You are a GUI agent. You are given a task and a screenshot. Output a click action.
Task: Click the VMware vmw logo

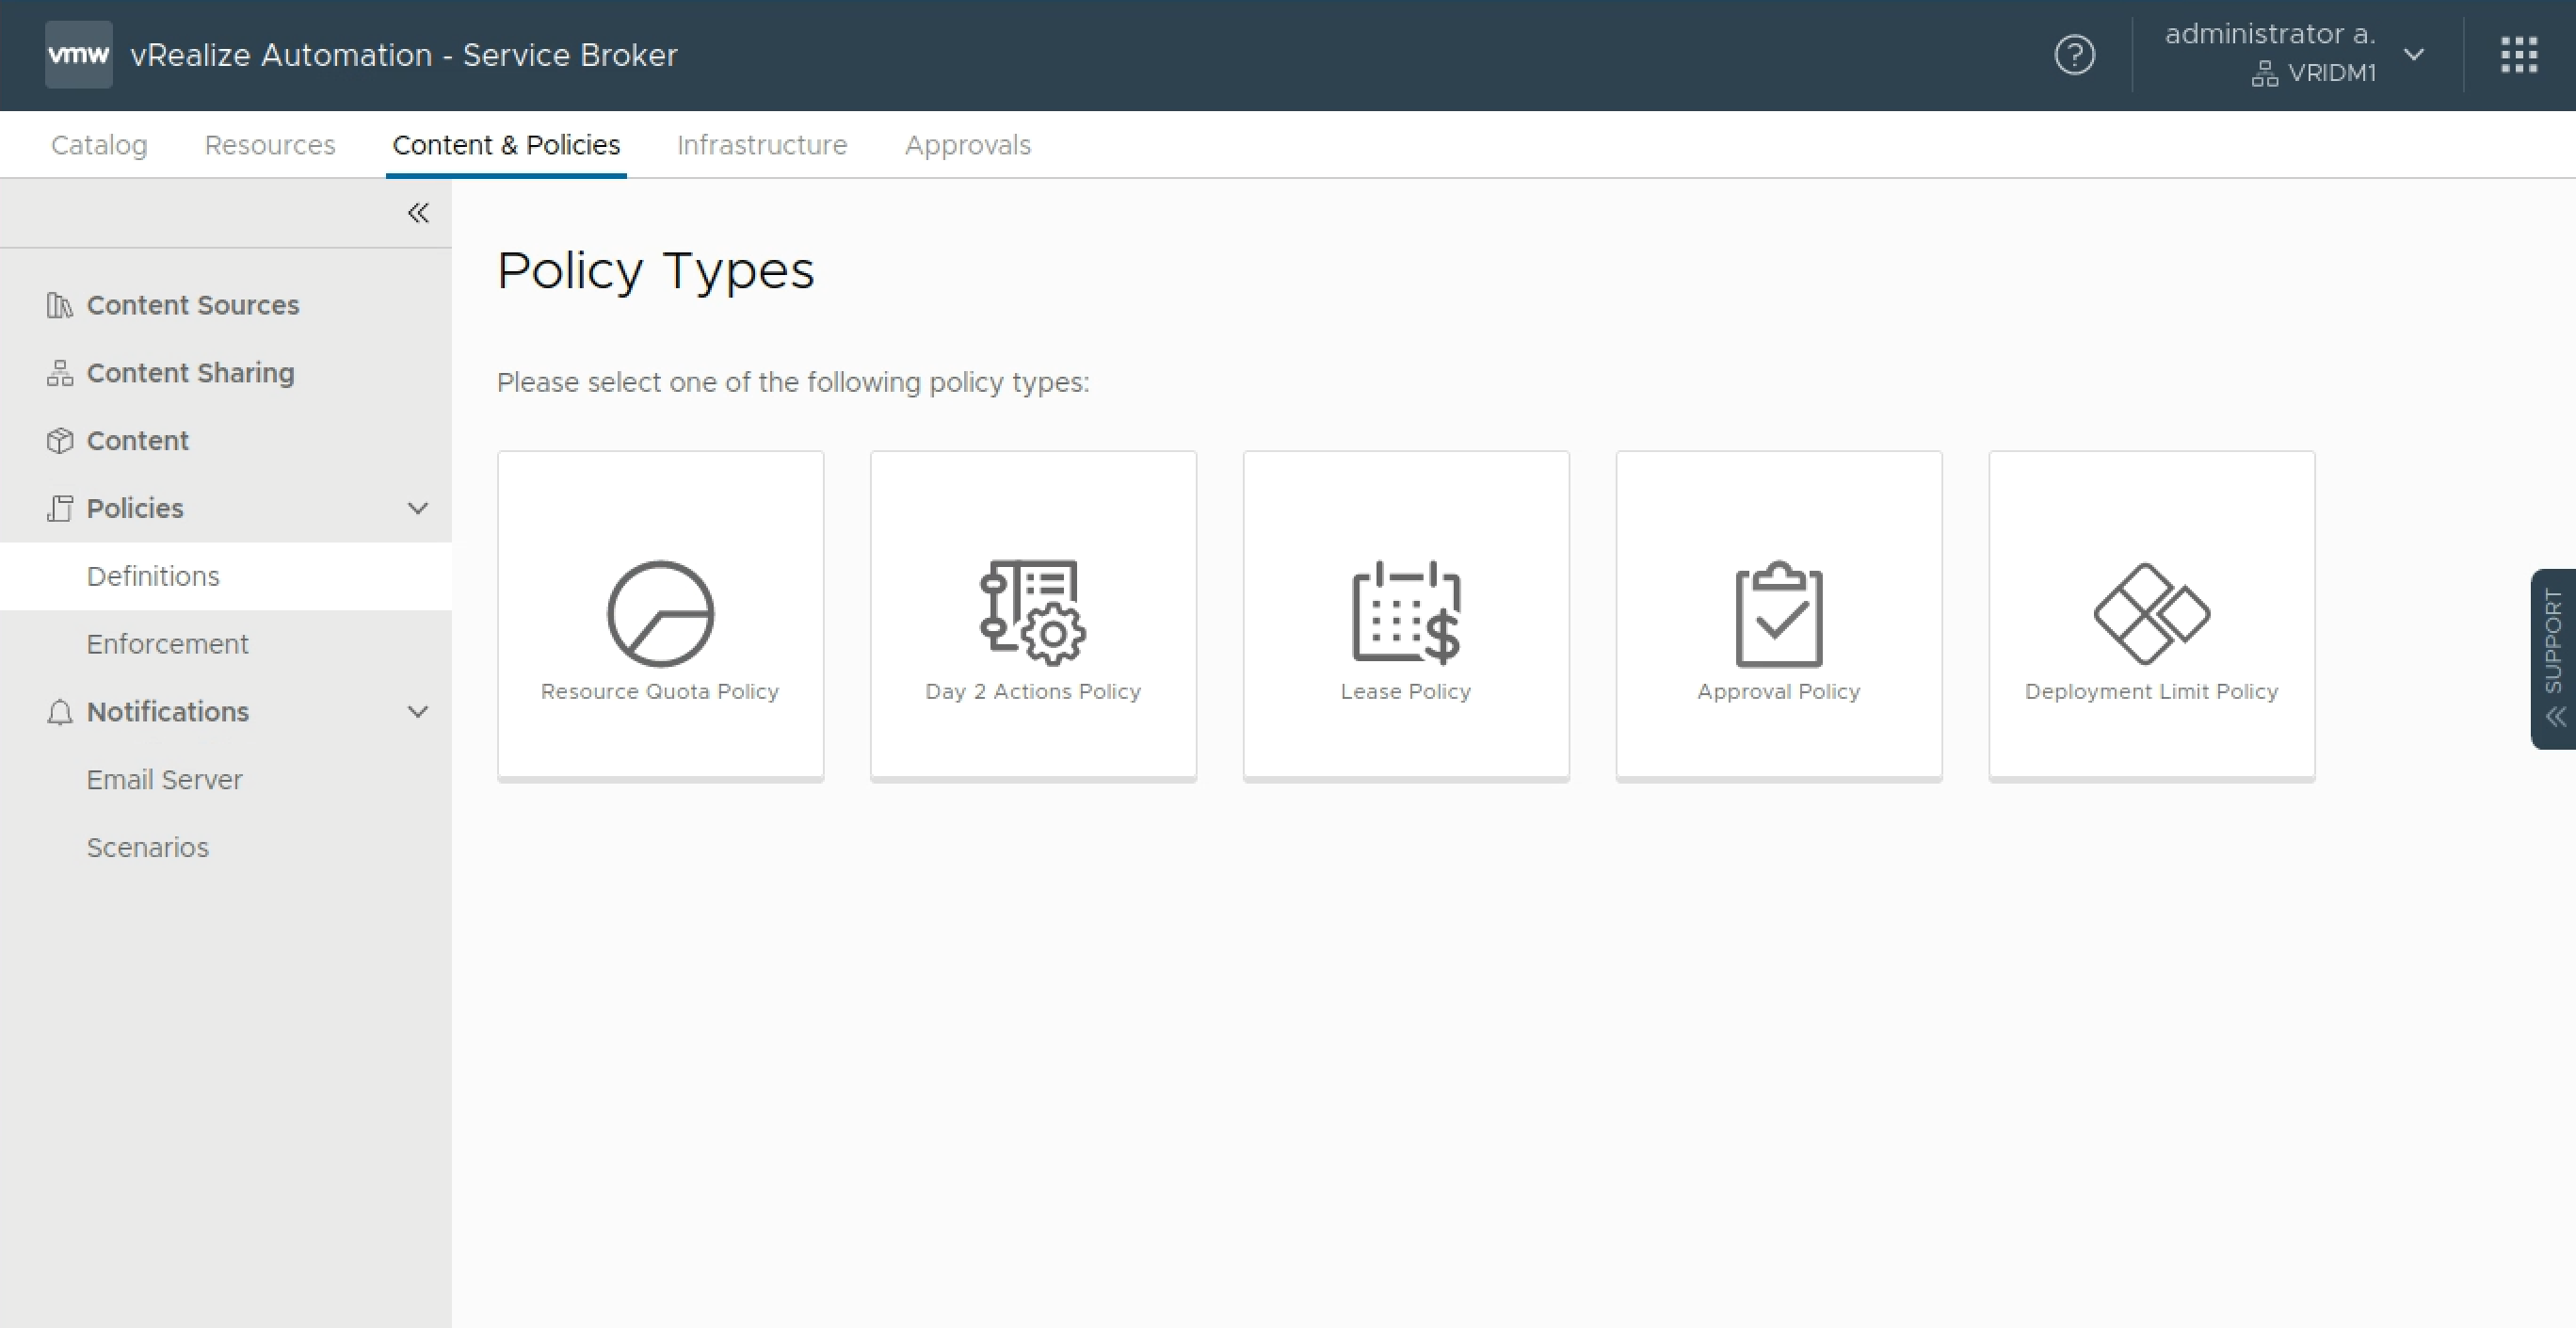click(79, 55)
